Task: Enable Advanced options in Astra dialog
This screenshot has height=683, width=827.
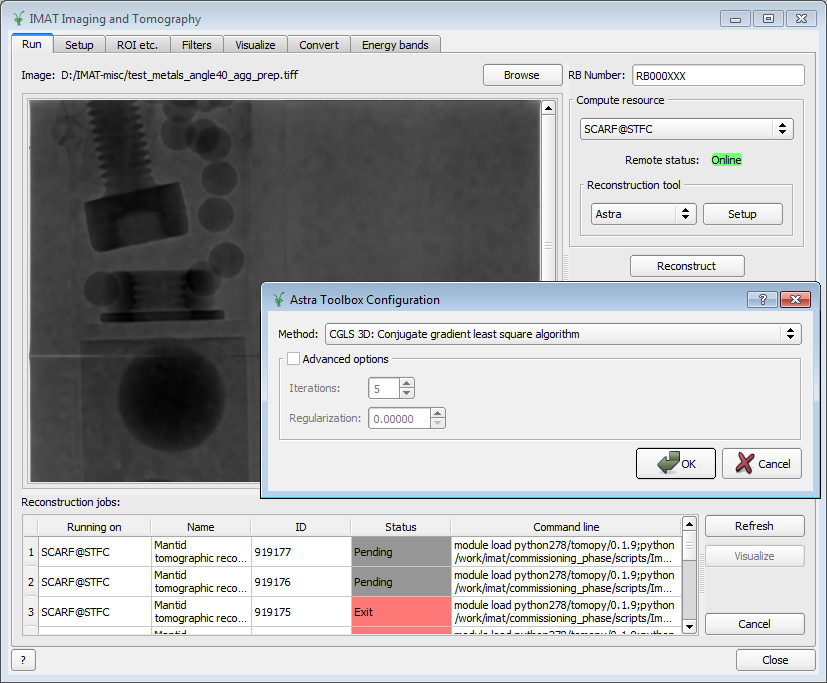Action: coord(294,357)
